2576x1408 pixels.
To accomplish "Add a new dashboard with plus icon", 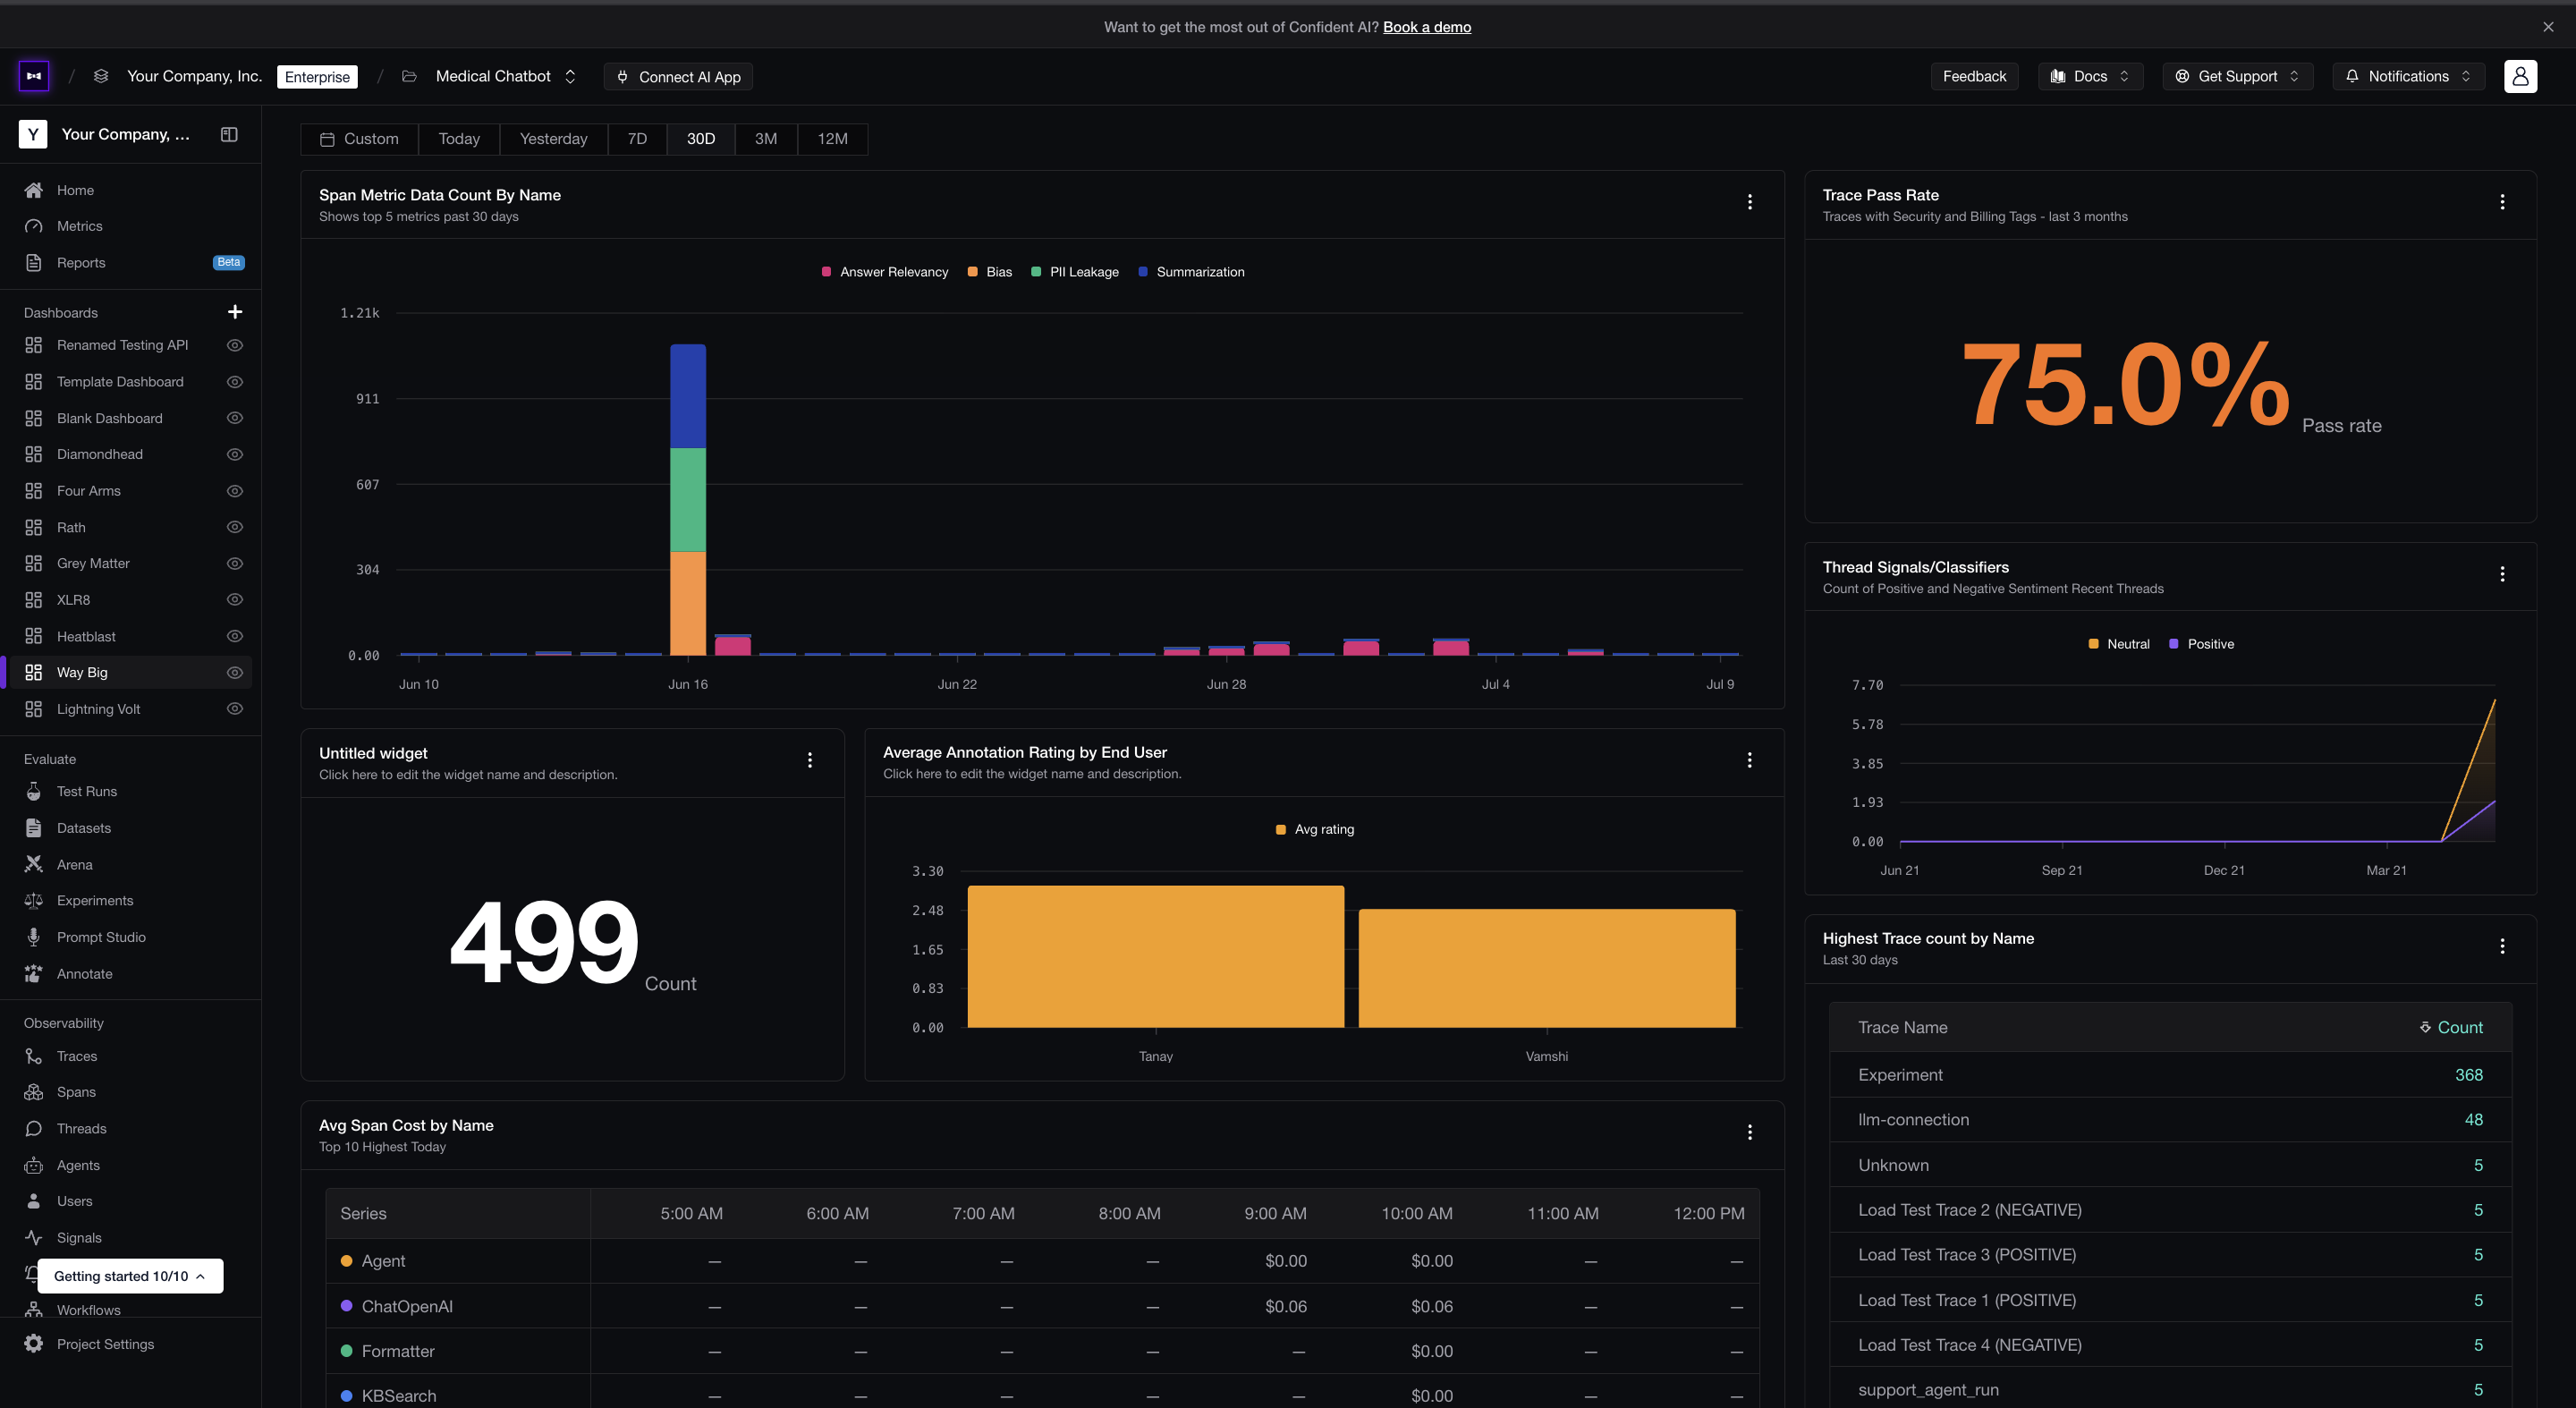I will pos(235,312).
